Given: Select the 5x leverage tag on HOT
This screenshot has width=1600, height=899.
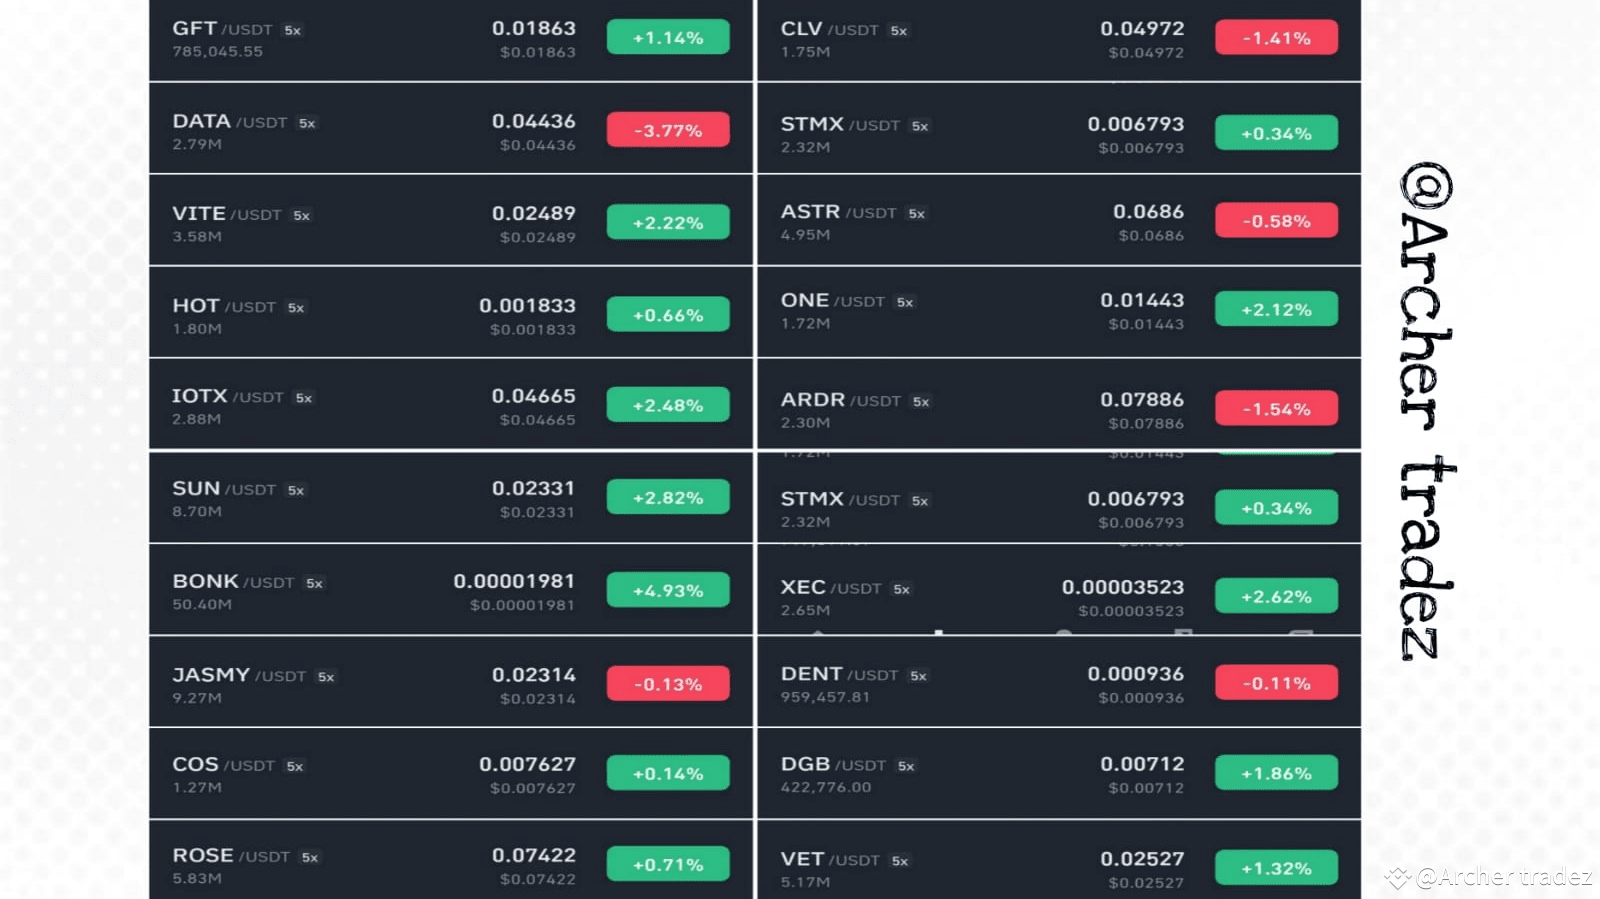Looking at the screenshot, I should (296, 307).
